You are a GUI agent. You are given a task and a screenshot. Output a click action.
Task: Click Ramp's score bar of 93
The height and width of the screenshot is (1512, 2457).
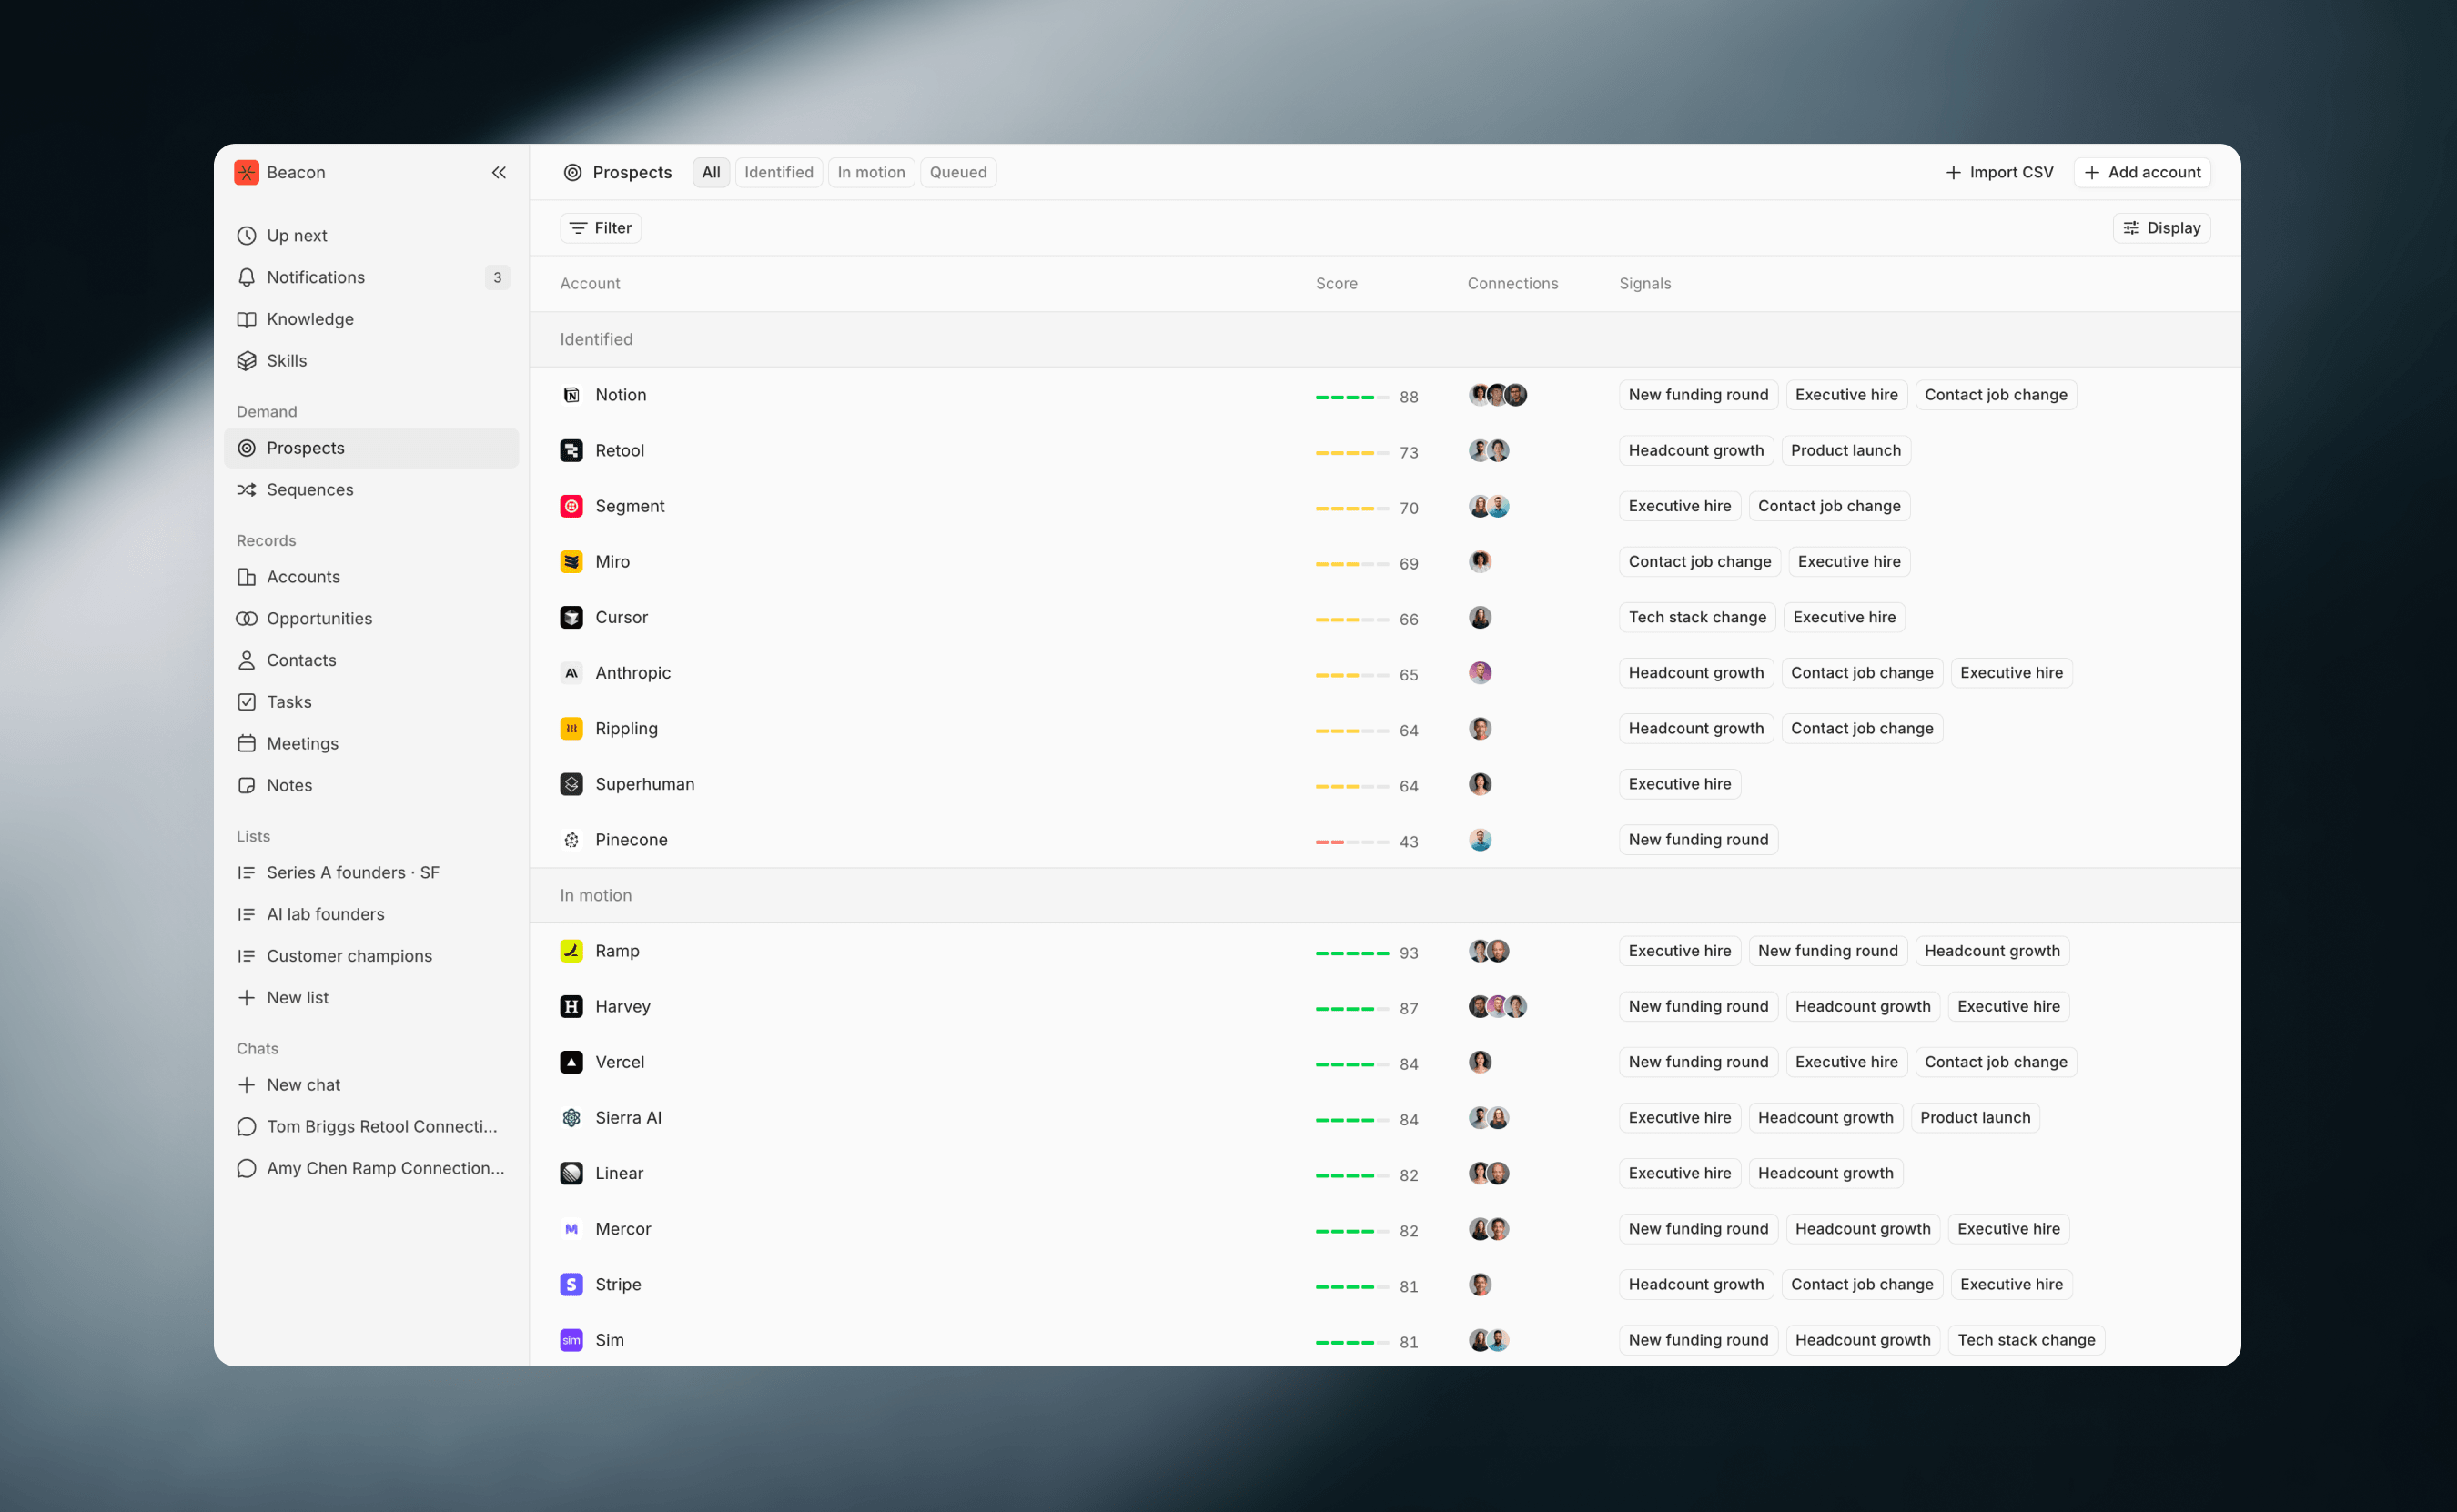[x=1352, y=953]
